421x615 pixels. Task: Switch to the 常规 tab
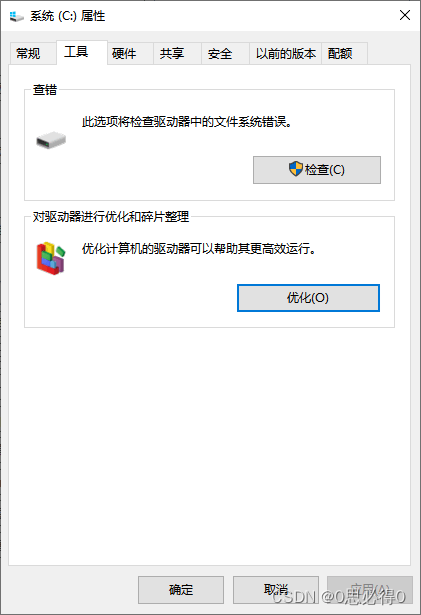coord(28,53)
